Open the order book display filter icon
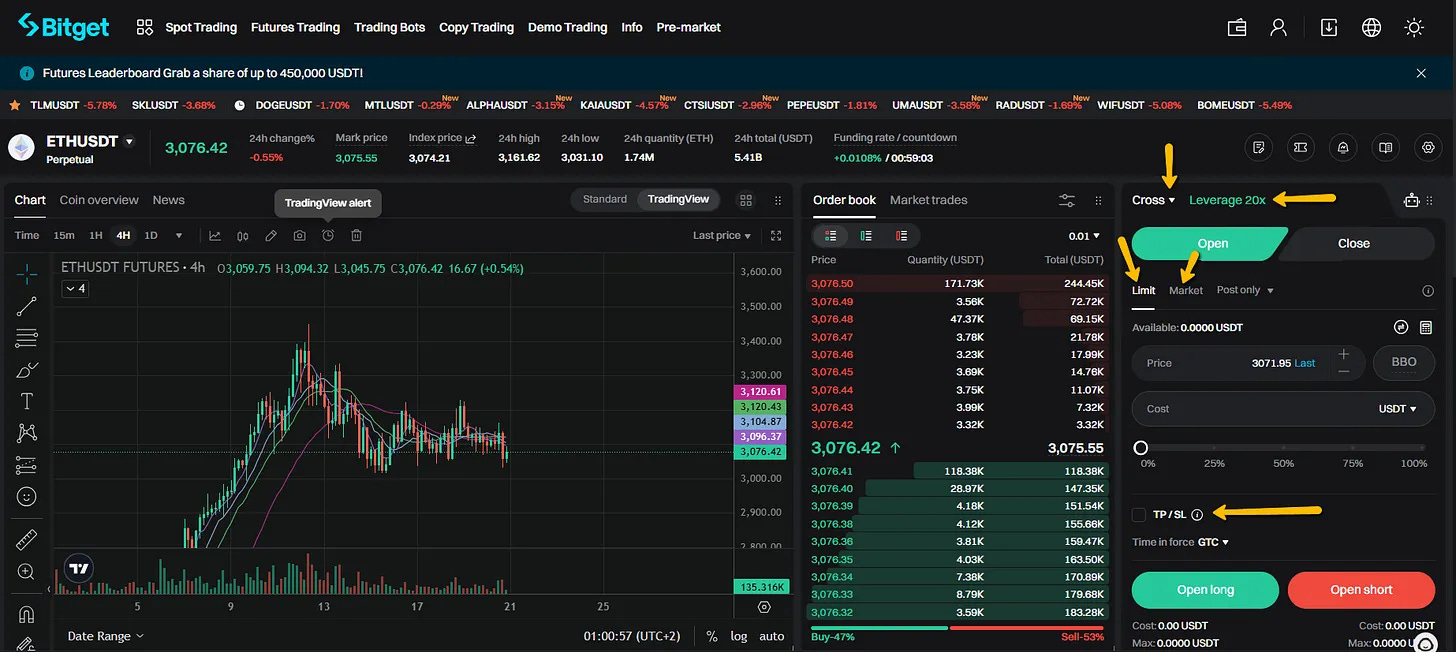The image size is (1456, 652). pyautogui.click(x=1066, y=200)
